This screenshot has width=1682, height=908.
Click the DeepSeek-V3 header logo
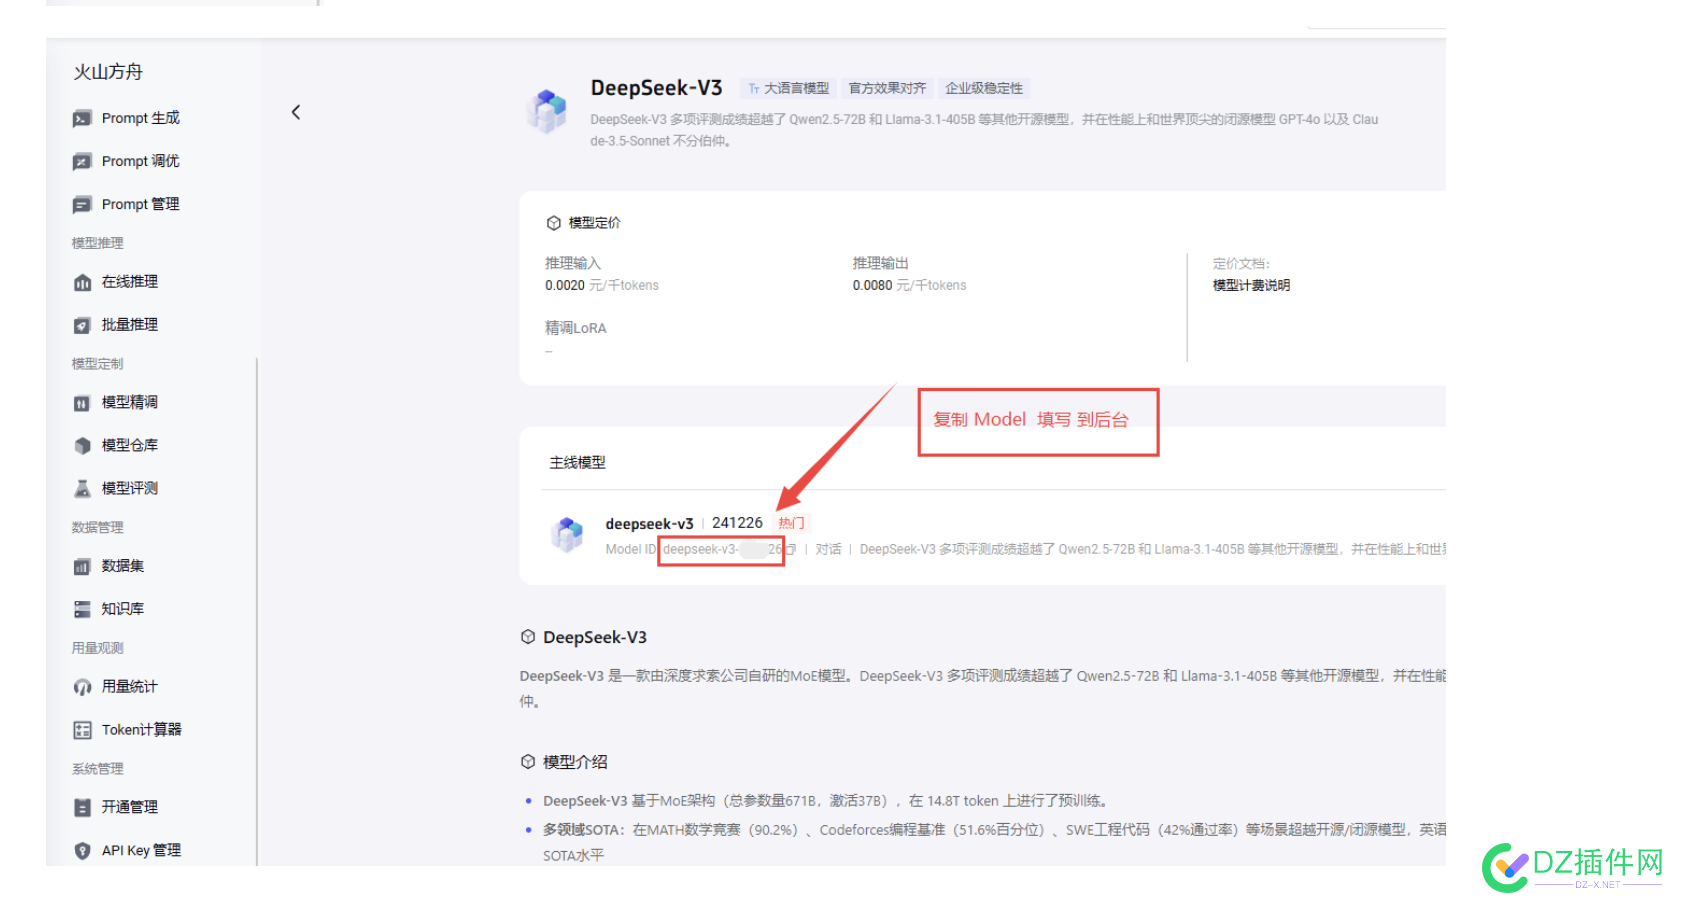[547, 111]
